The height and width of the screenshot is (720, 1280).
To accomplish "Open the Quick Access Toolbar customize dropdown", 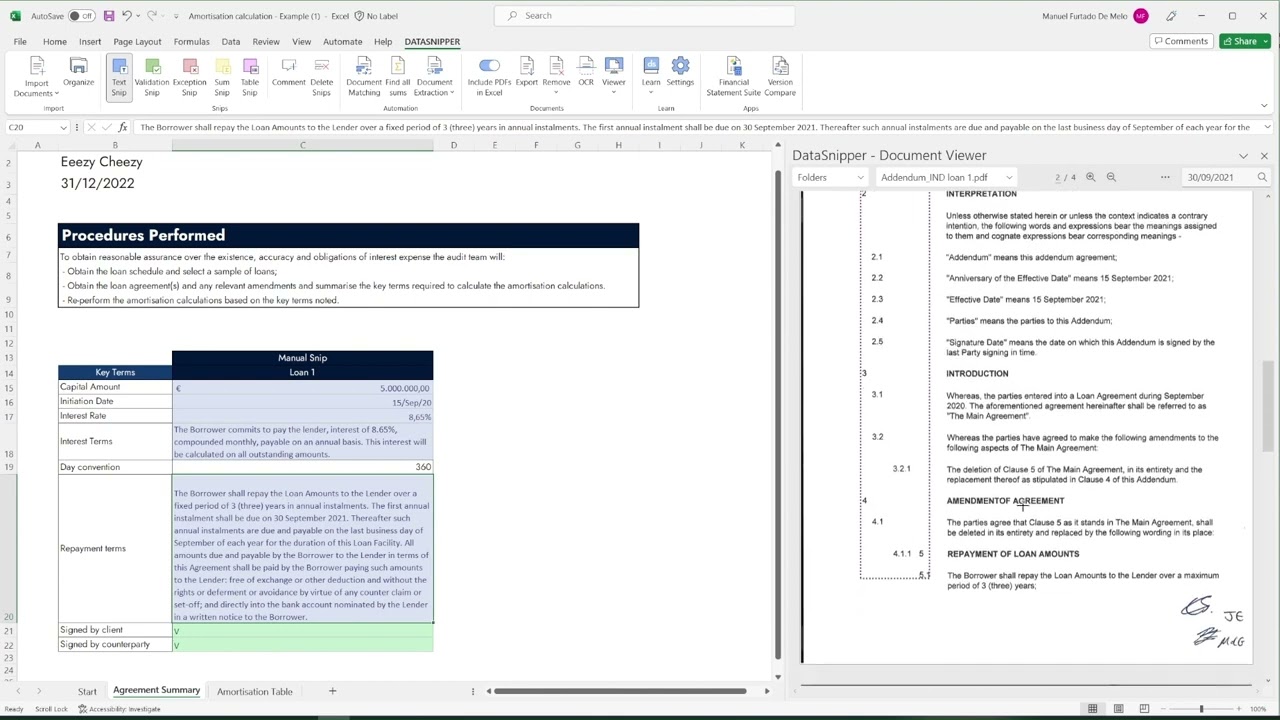I will (x=175, y=16).
